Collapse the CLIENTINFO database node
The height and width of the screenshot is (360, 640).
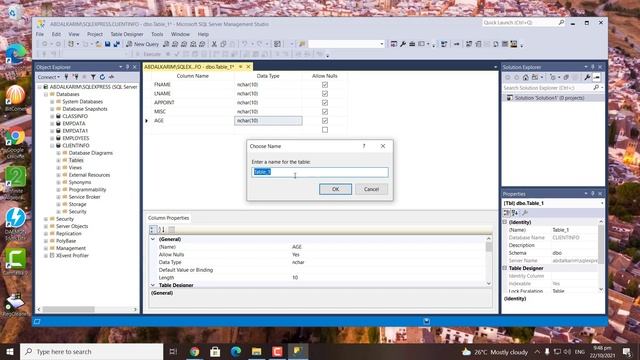(52, 146)
